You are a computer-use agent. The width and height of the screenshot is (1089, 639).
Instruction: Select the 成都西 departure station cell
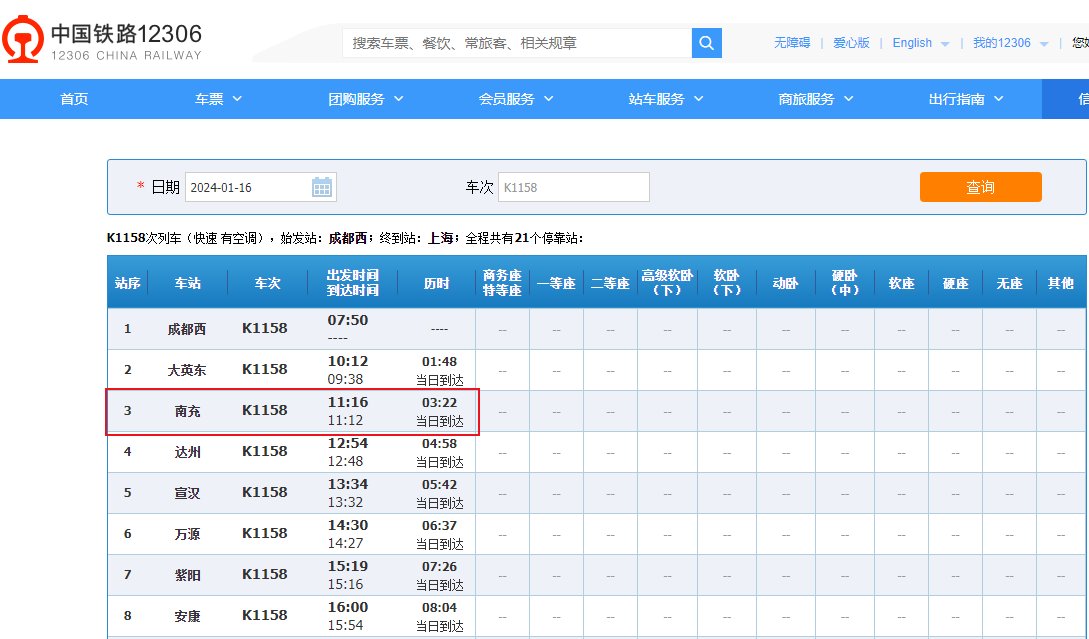pyautogui.click(x=186, y=328)
